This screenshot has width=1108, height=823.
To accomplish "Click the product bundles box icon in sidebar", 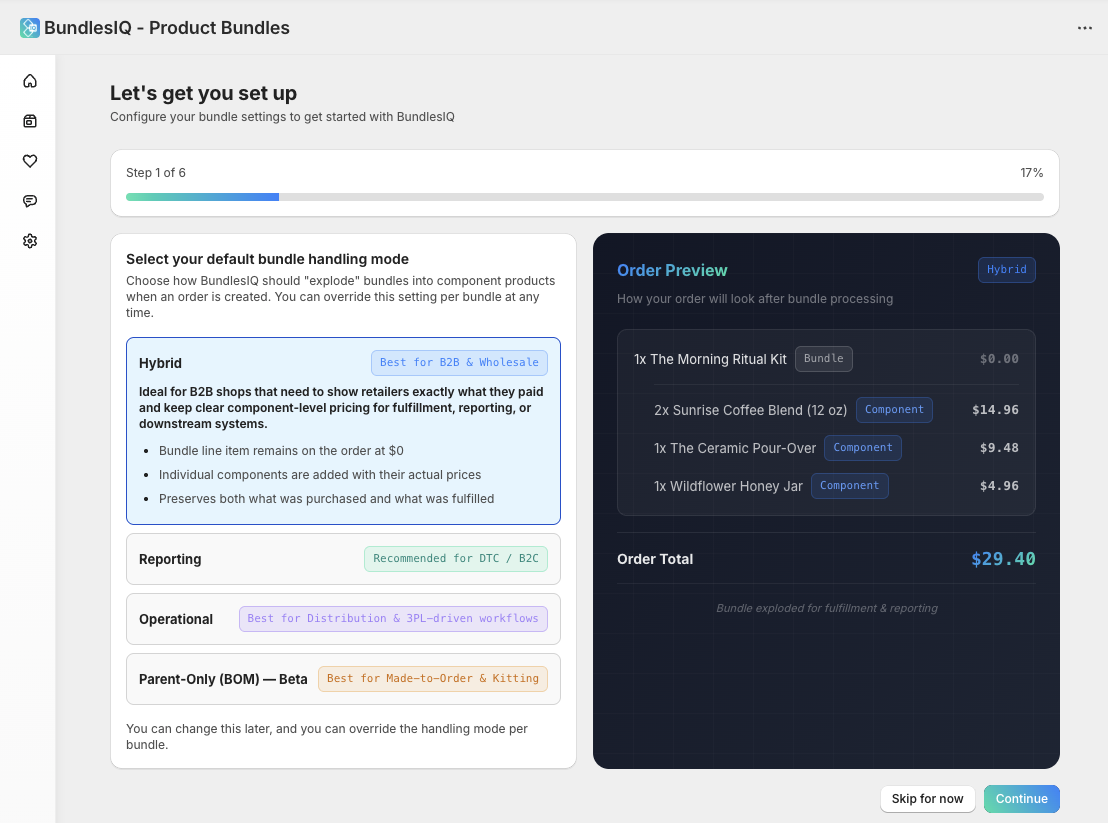I will (x=29, y=120).
